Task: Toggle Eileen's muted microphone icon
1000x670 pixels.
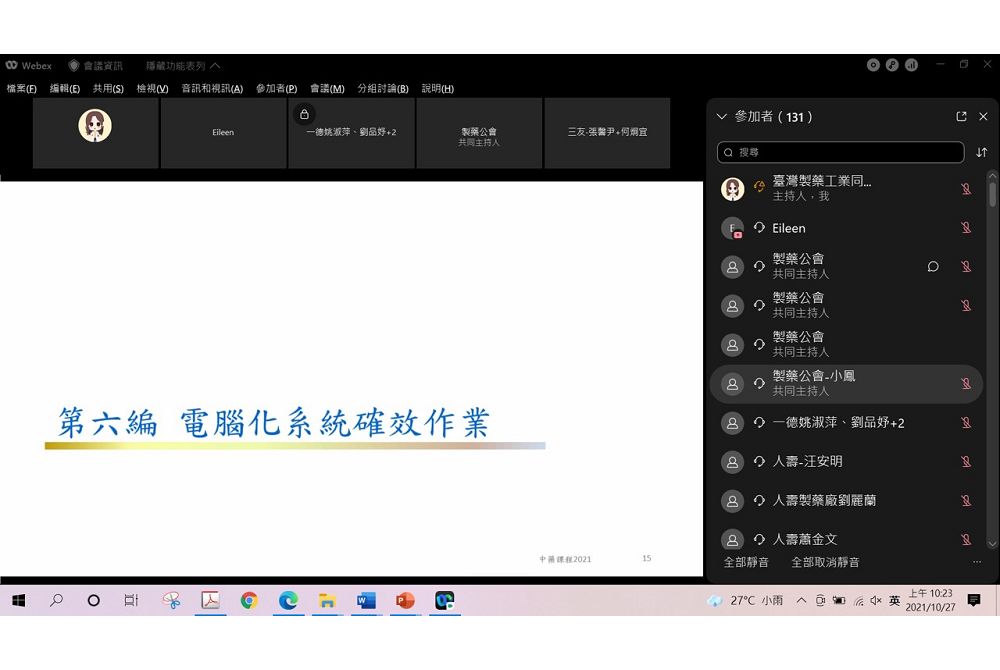Action: click(x=966, y=228)
